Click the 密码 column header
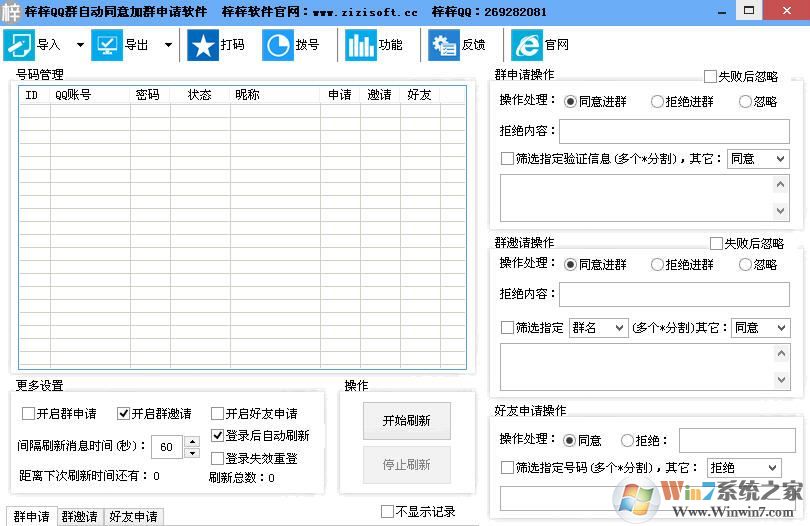 (x=150, y=95)
